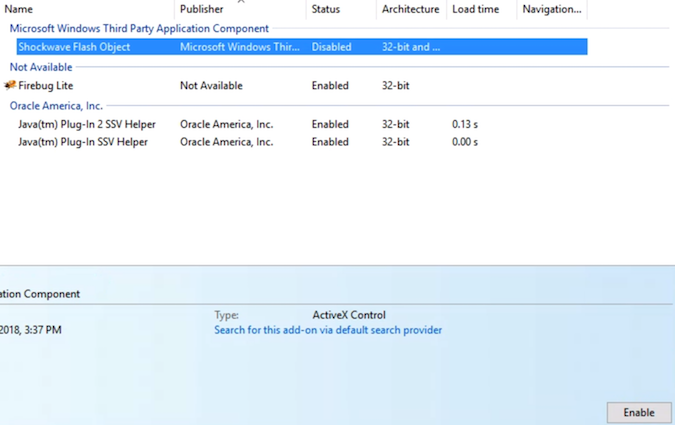This screenshot has width=675, height=425.
Task: Click the 0.00 s load time value
Action: (465, 142)
